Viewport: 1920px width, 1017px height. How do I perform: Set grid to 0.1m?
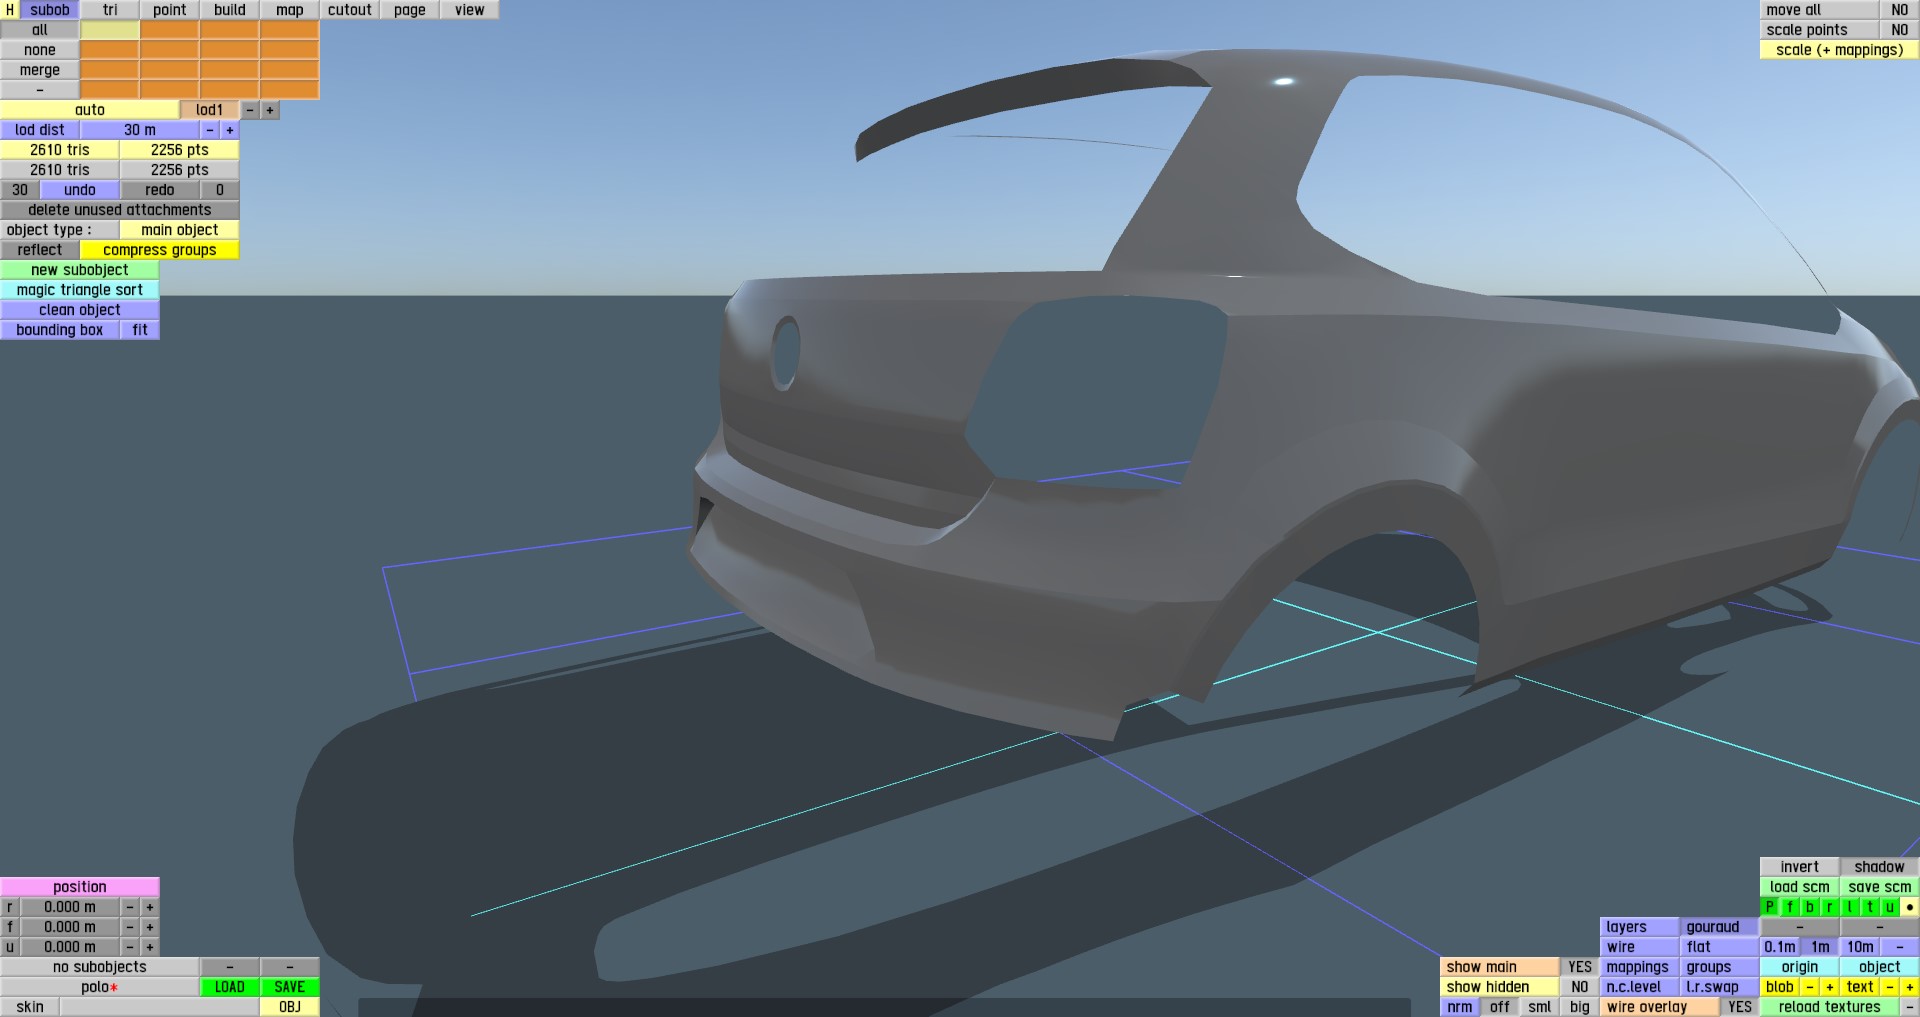click(x=1780, y=947)
